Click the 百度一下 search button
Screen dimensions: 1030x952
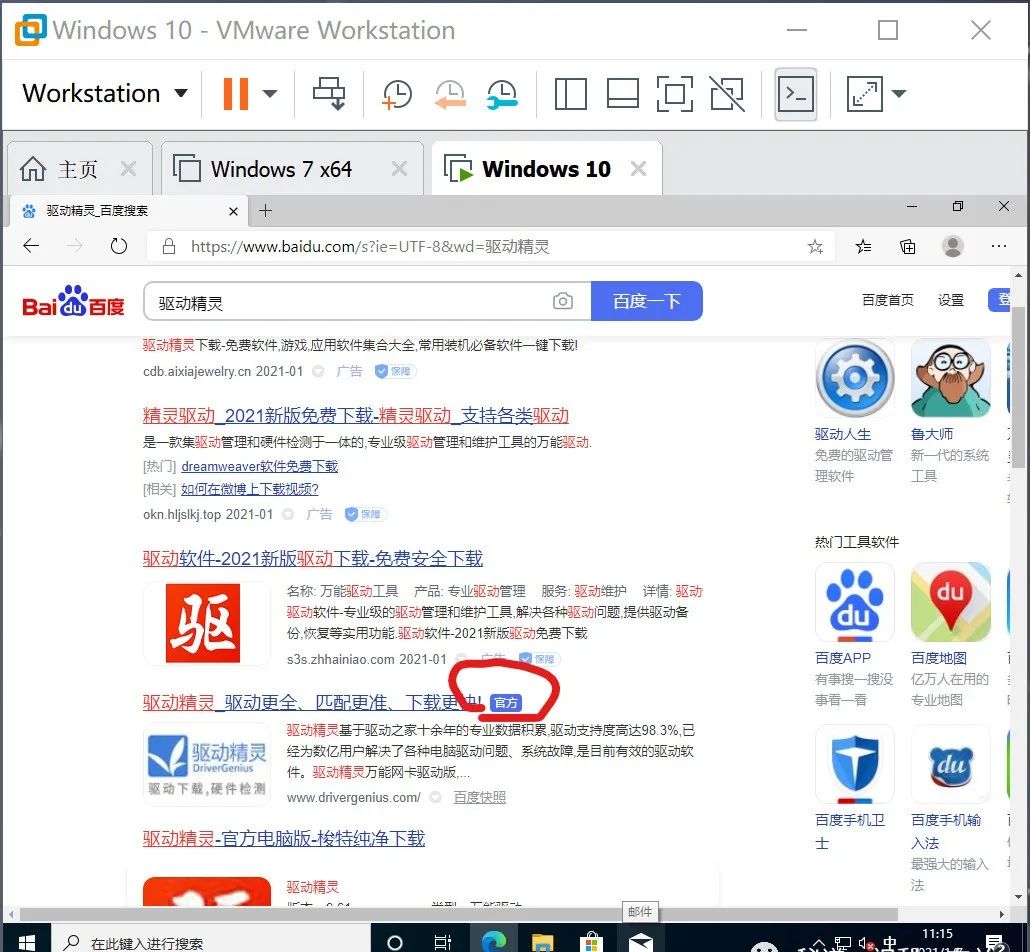click(646, 300)
